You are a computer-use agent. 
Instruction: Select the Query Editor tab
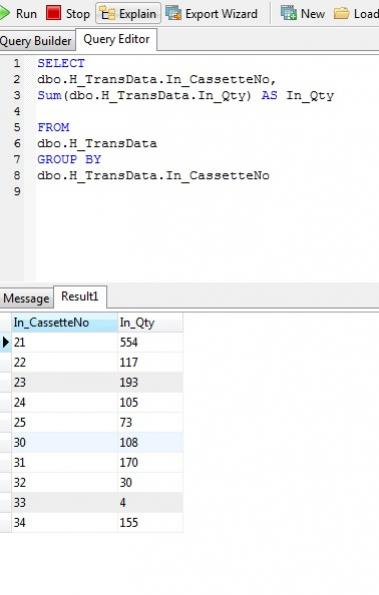point(116,39)
